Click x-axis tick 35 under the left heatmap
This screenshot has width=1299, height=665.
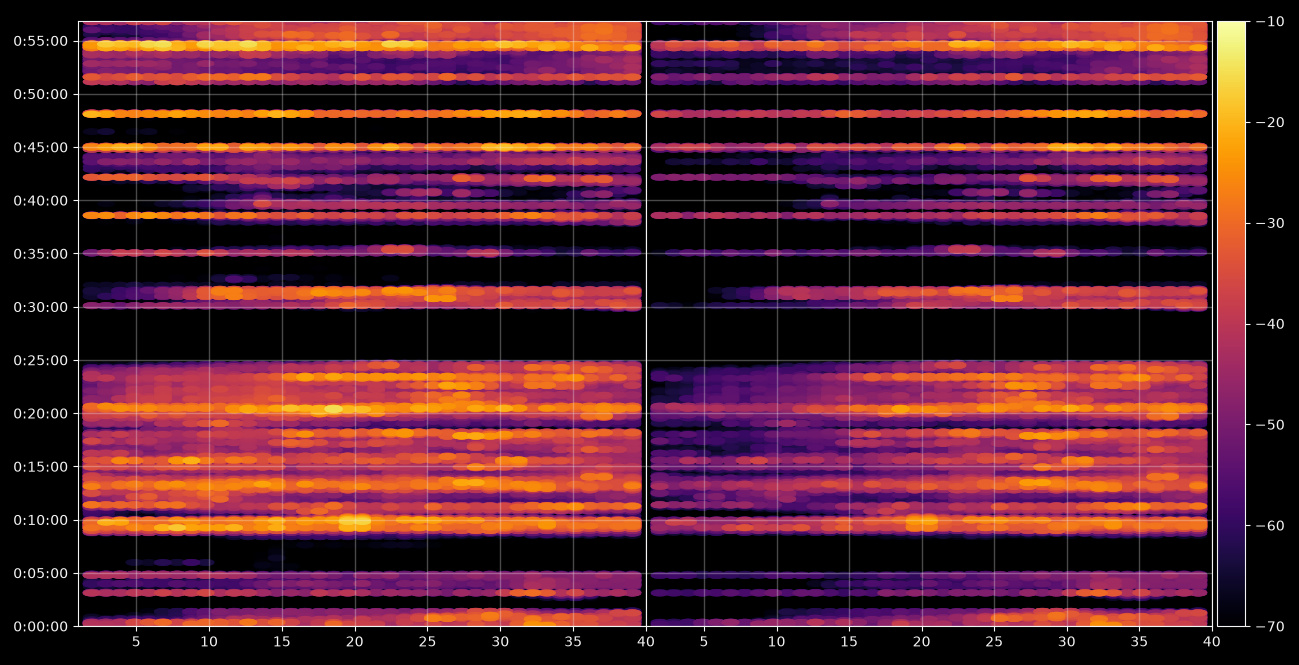coord(573,641)
